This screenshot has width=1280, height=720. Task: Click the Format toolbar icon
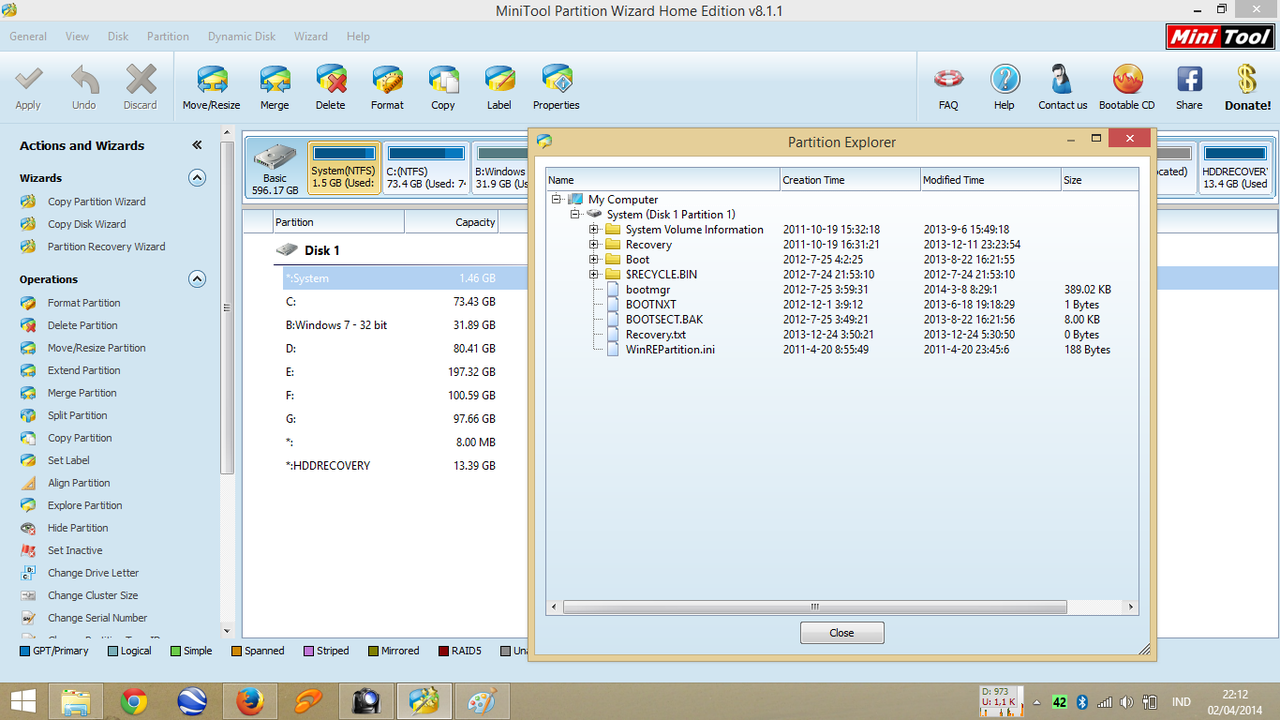click(x=387, y=80)
